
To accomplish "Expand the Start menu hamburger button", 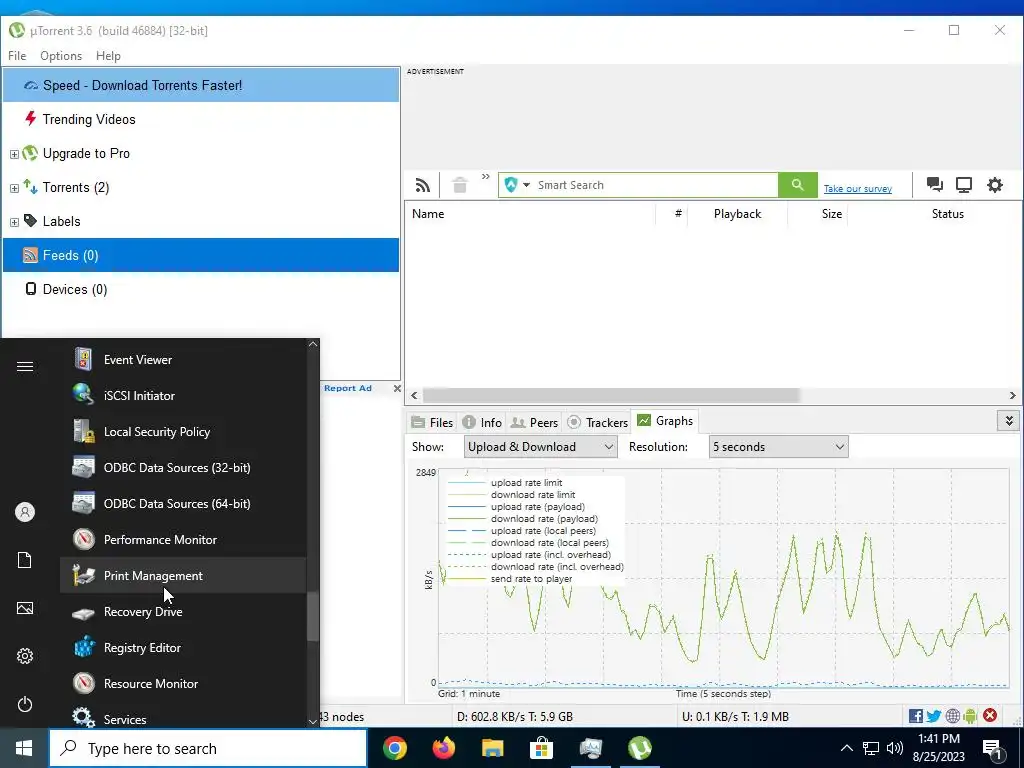I will [x=25, y=366].
